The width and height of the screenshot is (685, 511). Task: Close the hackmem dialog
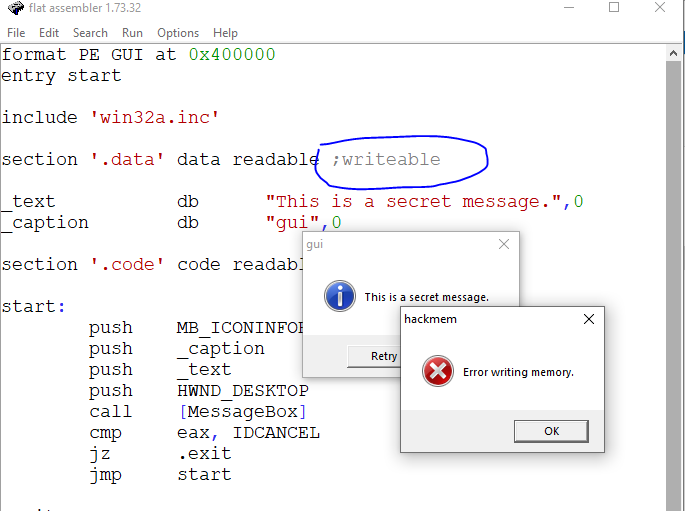click(588, 319)
